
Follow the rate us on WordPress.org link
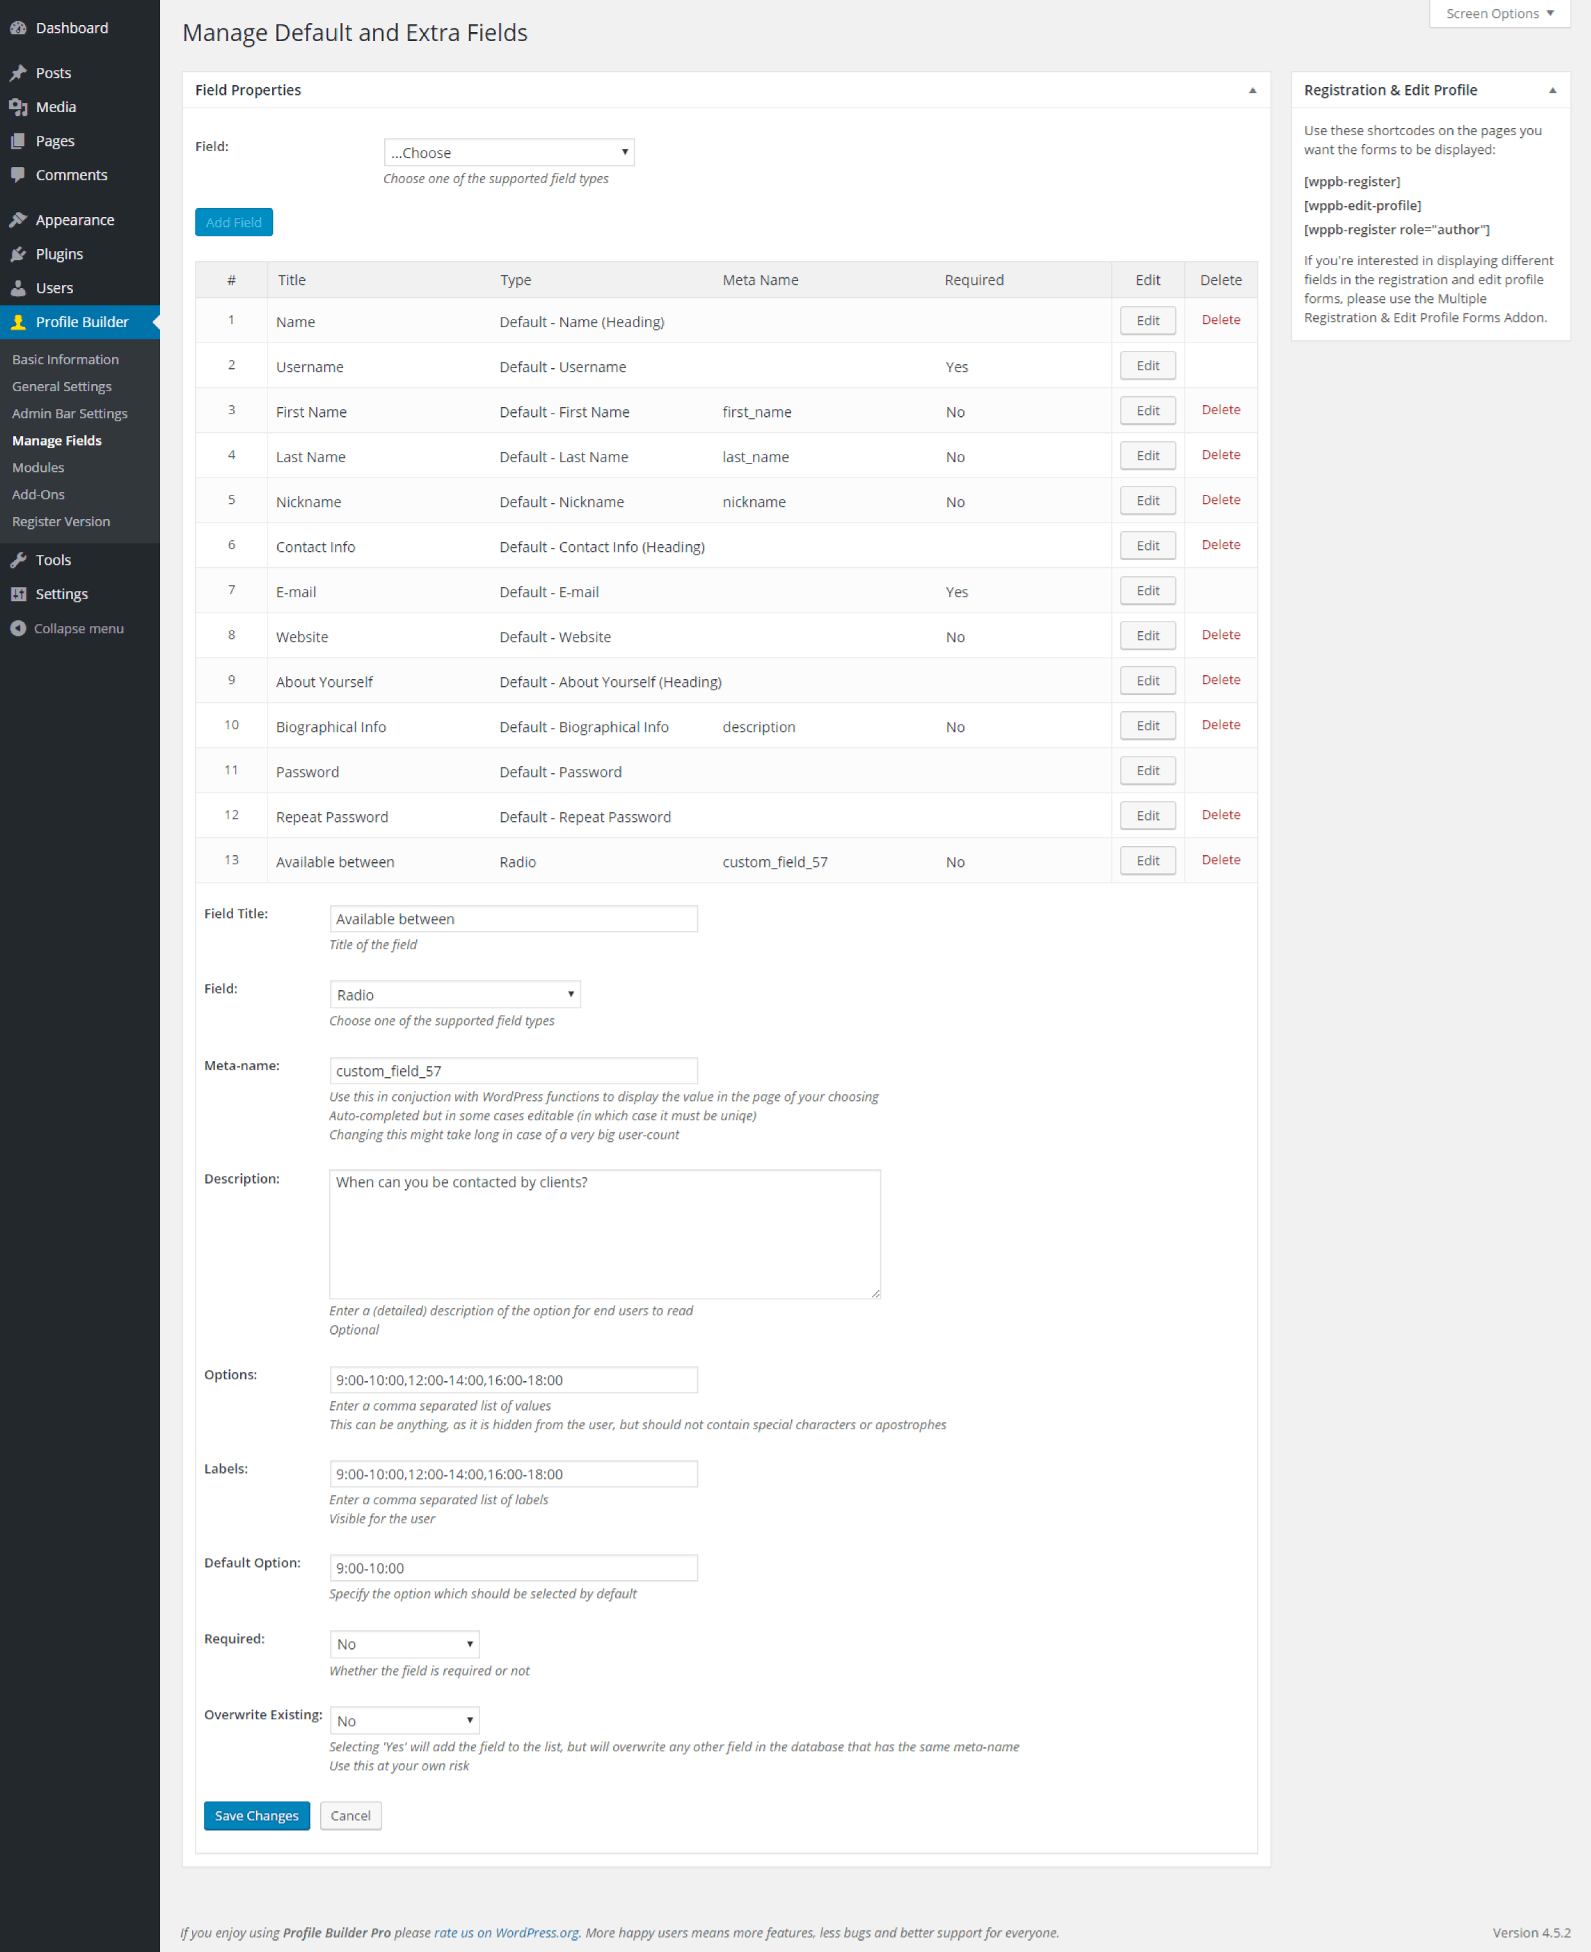click(506, 1933)
